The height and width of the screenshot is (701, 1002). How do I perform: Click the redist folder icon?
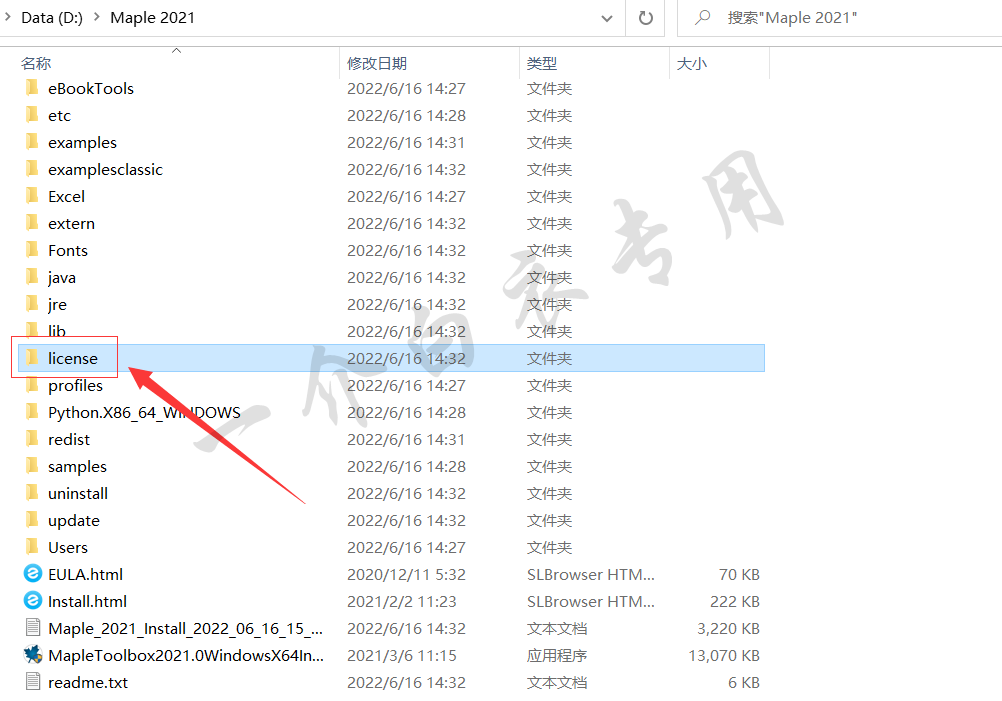point(33,438)
